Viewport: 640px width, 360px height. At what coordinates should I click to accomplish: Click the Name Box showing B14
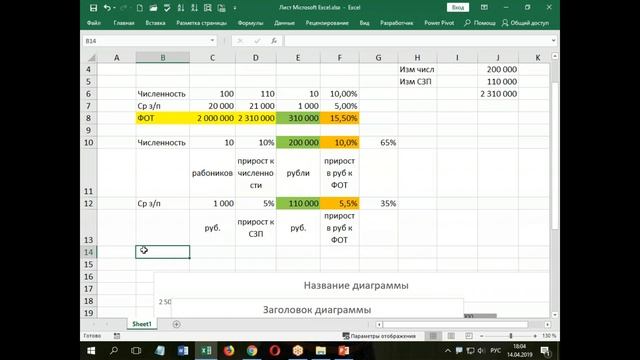(x=146, y=41)
